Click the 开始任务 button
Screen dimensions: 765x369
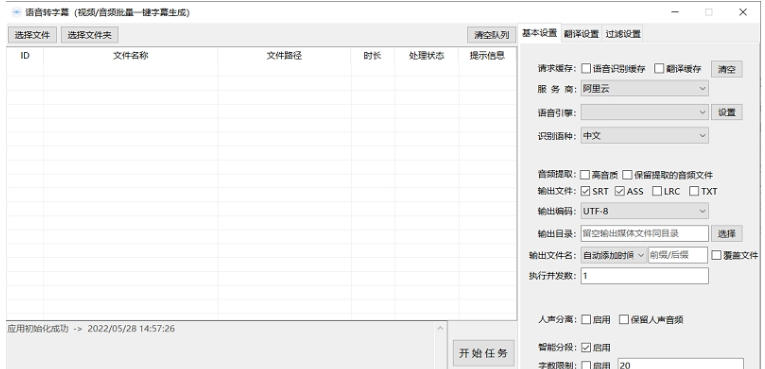click(483, 353)
